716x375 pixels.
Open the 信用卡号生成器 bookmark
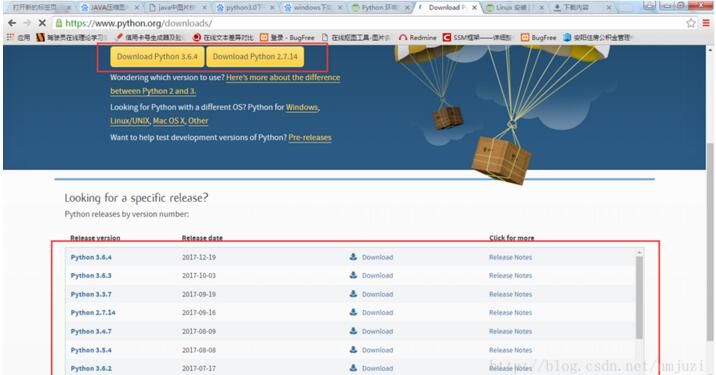click(x=149, y=37)
